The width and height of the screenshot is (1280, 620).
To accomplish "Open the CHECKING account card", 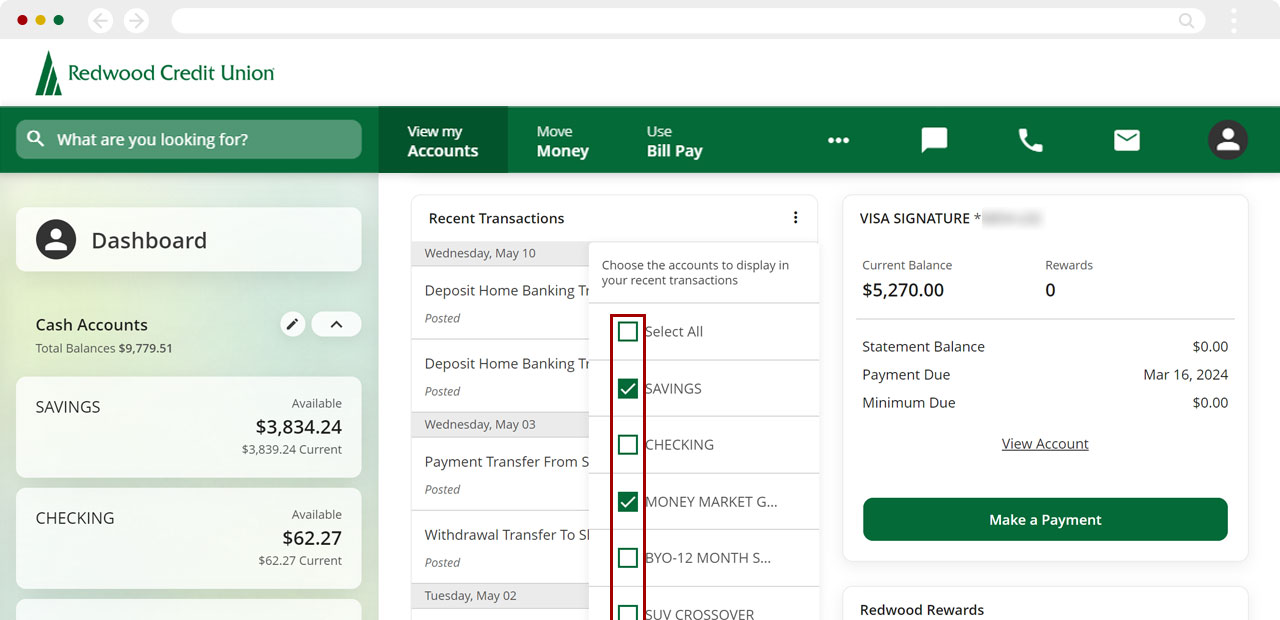I will (189, 538).
